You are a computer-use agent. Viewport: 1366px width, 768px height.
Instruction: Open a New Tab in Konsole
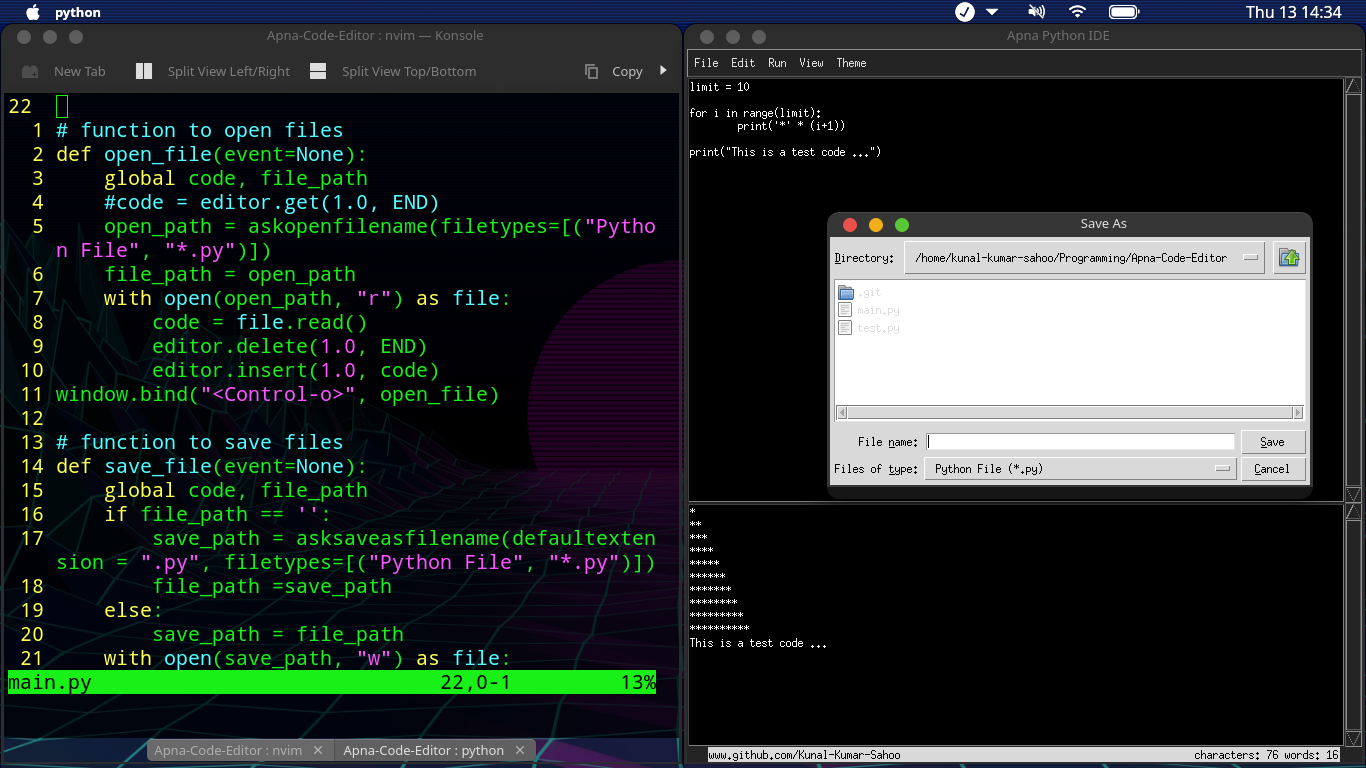click(x=64, y=71)
